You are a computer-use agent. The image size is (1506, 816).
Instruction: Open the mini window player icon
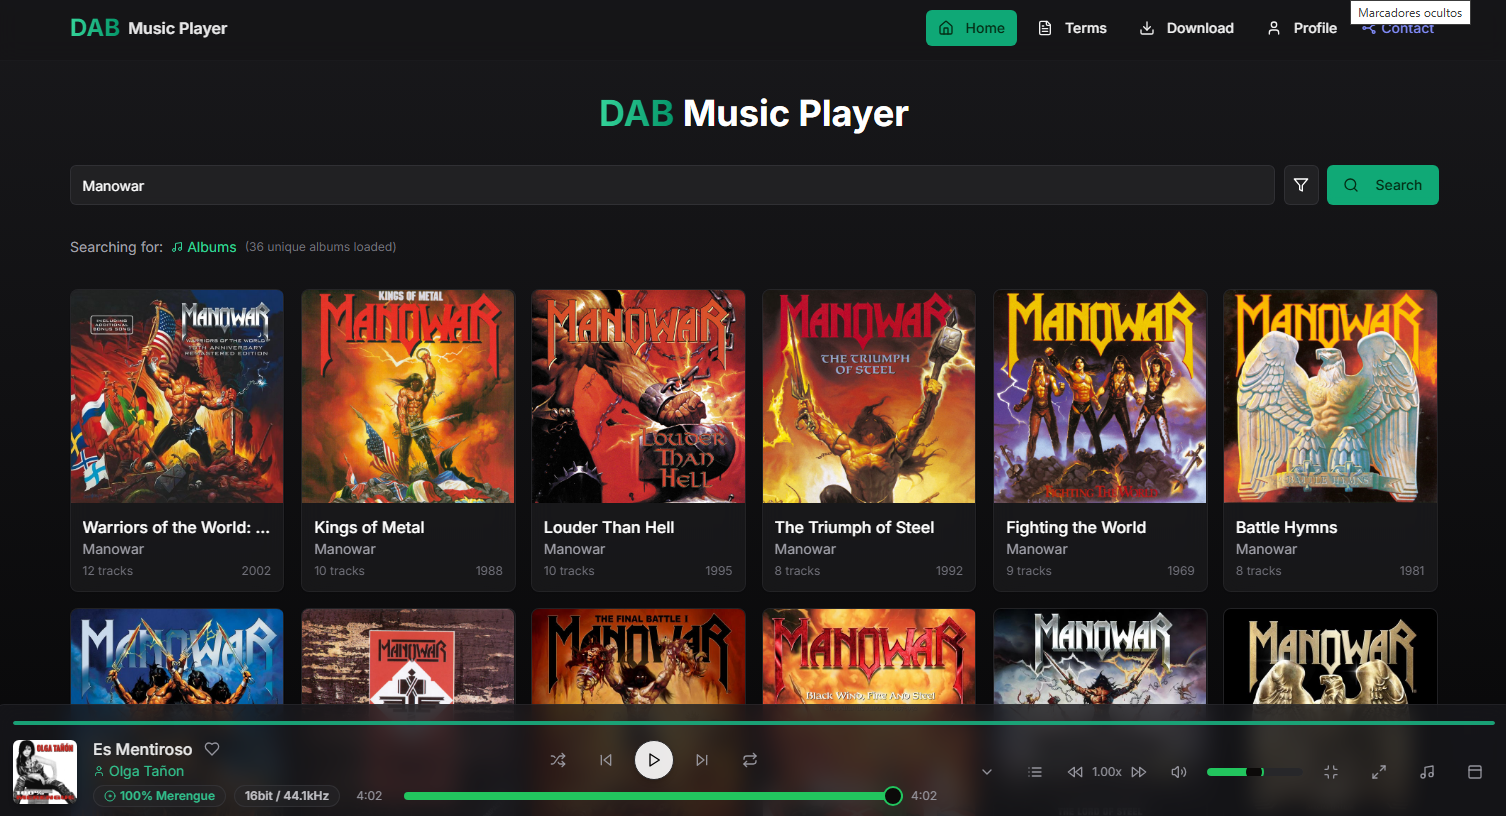click(1475, 772)
